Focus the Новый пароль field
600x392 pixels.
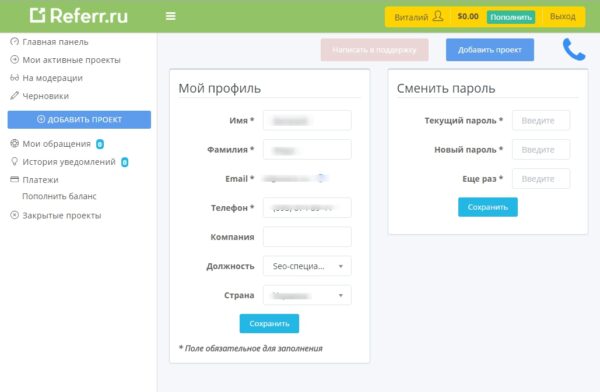pos(541,150)
